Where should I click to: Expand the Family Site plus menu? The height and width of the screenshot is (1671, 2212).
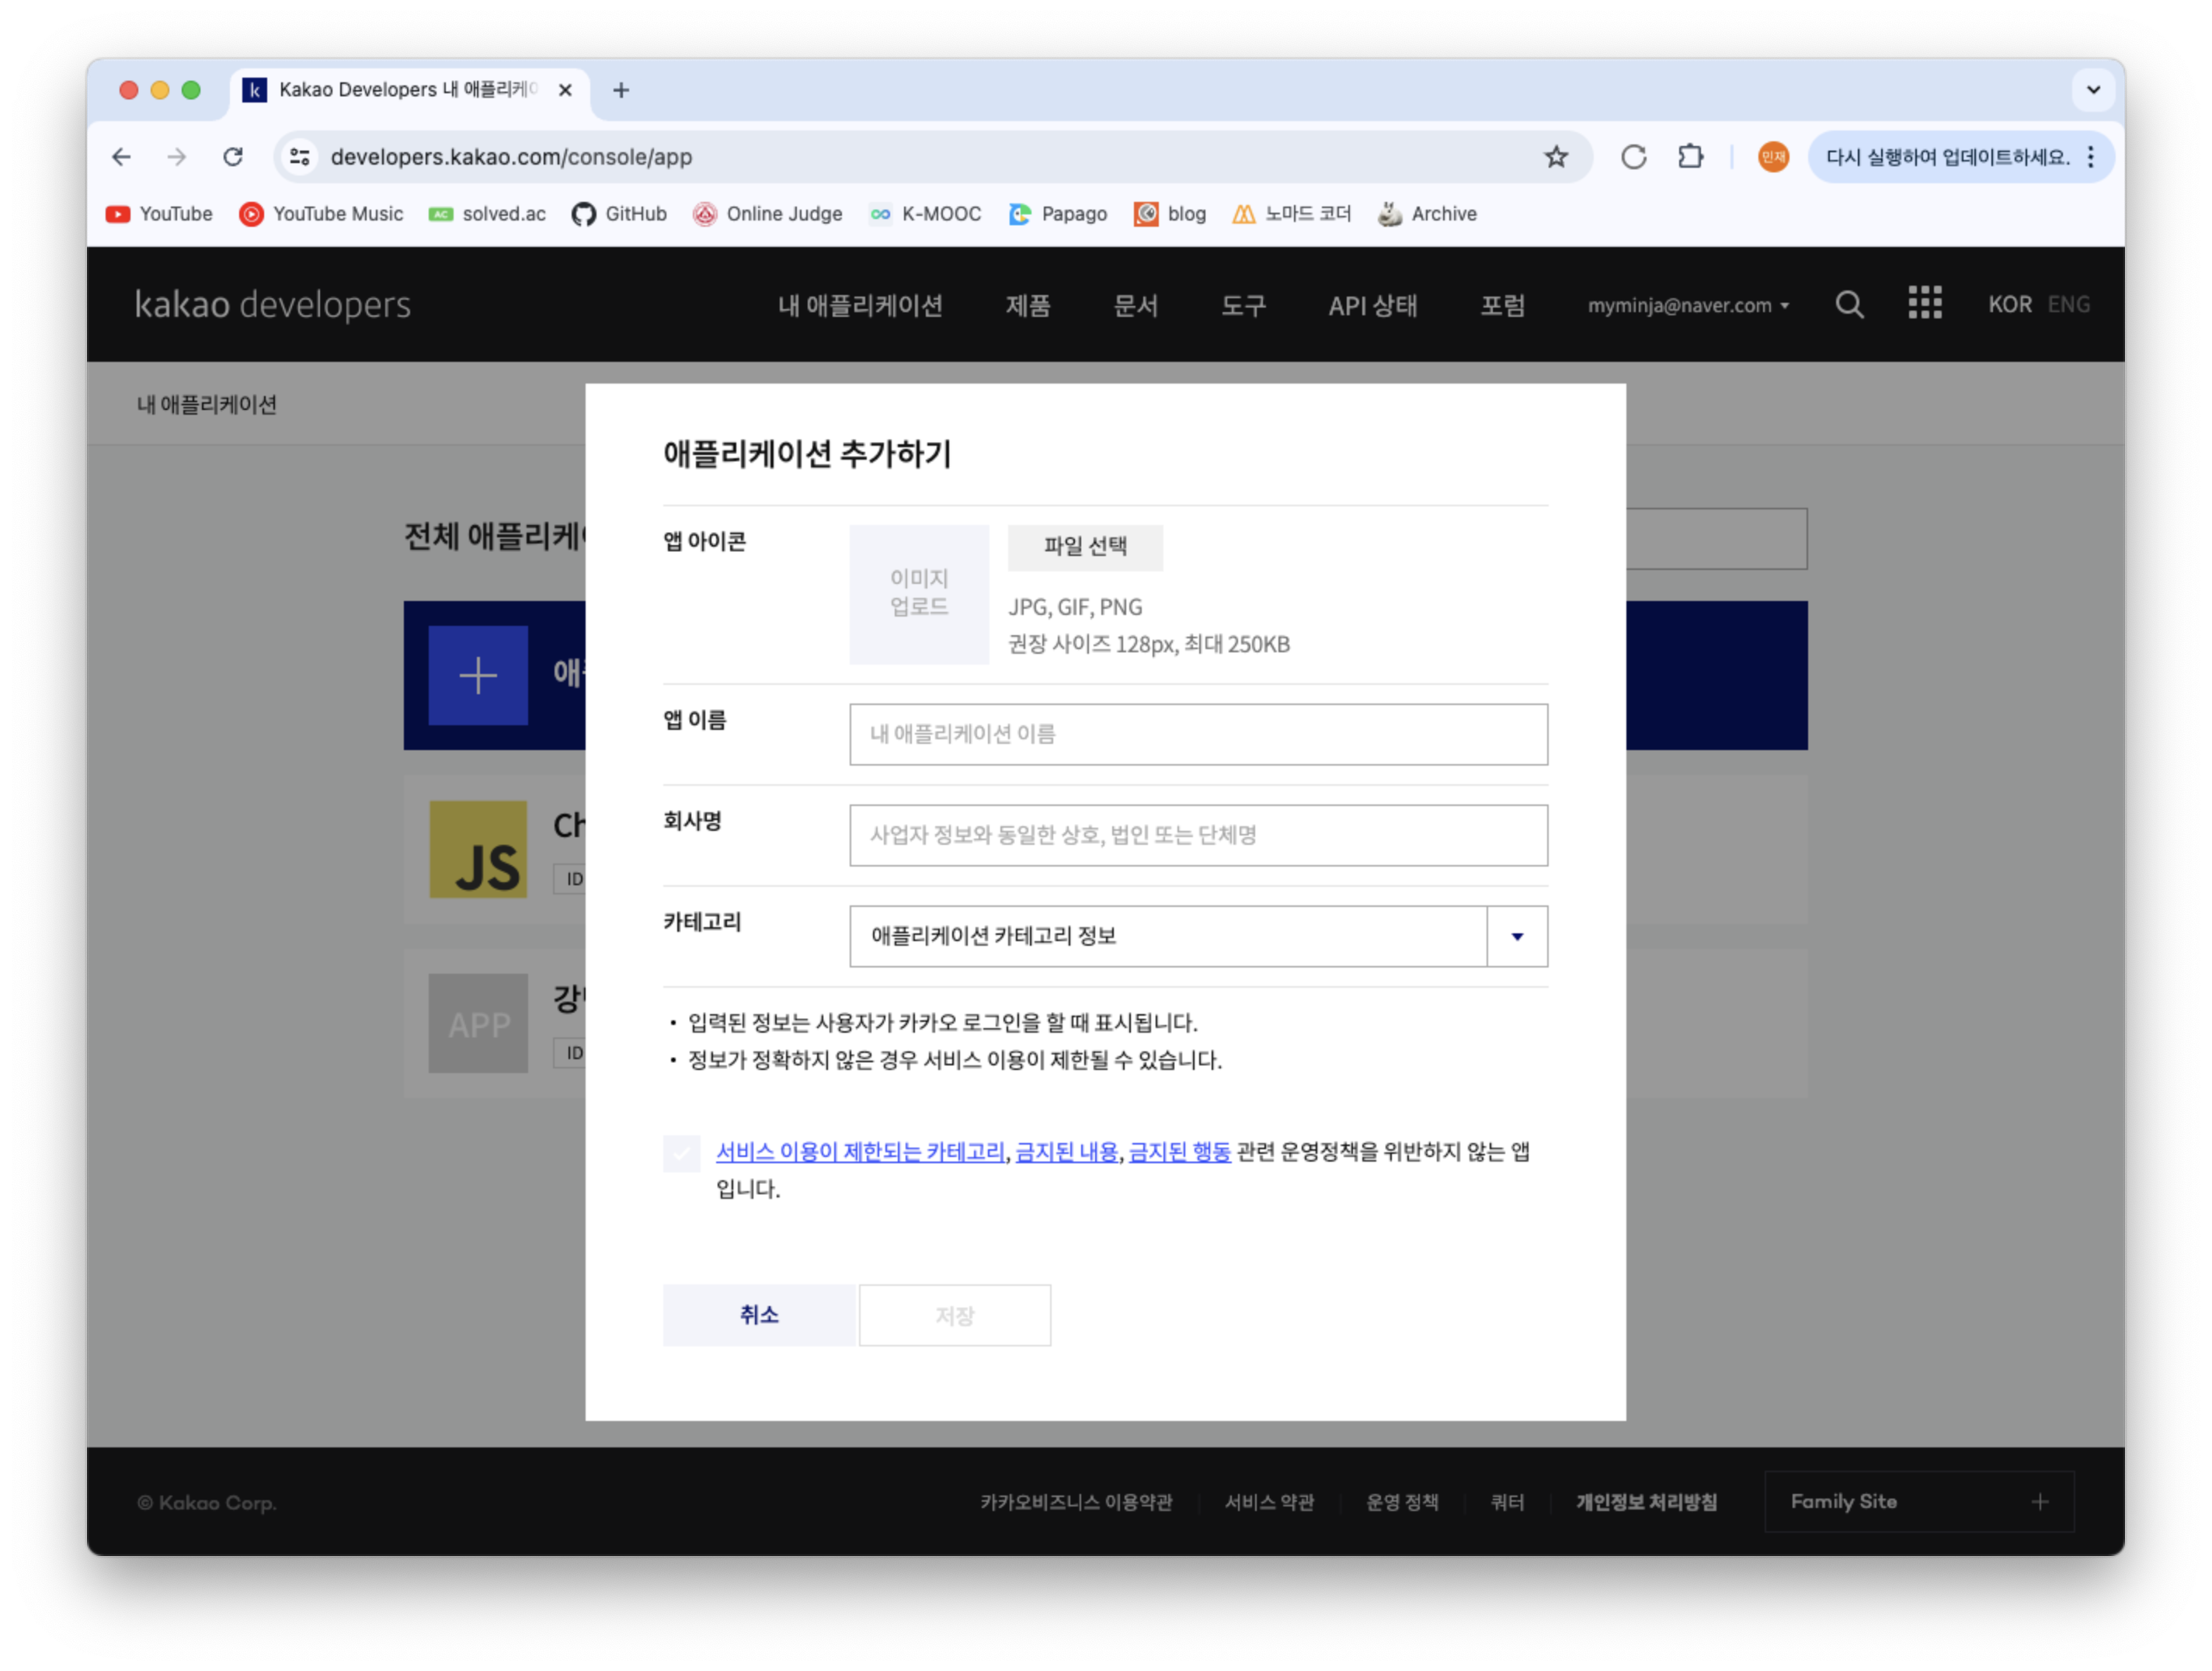pos(2039,1502)
